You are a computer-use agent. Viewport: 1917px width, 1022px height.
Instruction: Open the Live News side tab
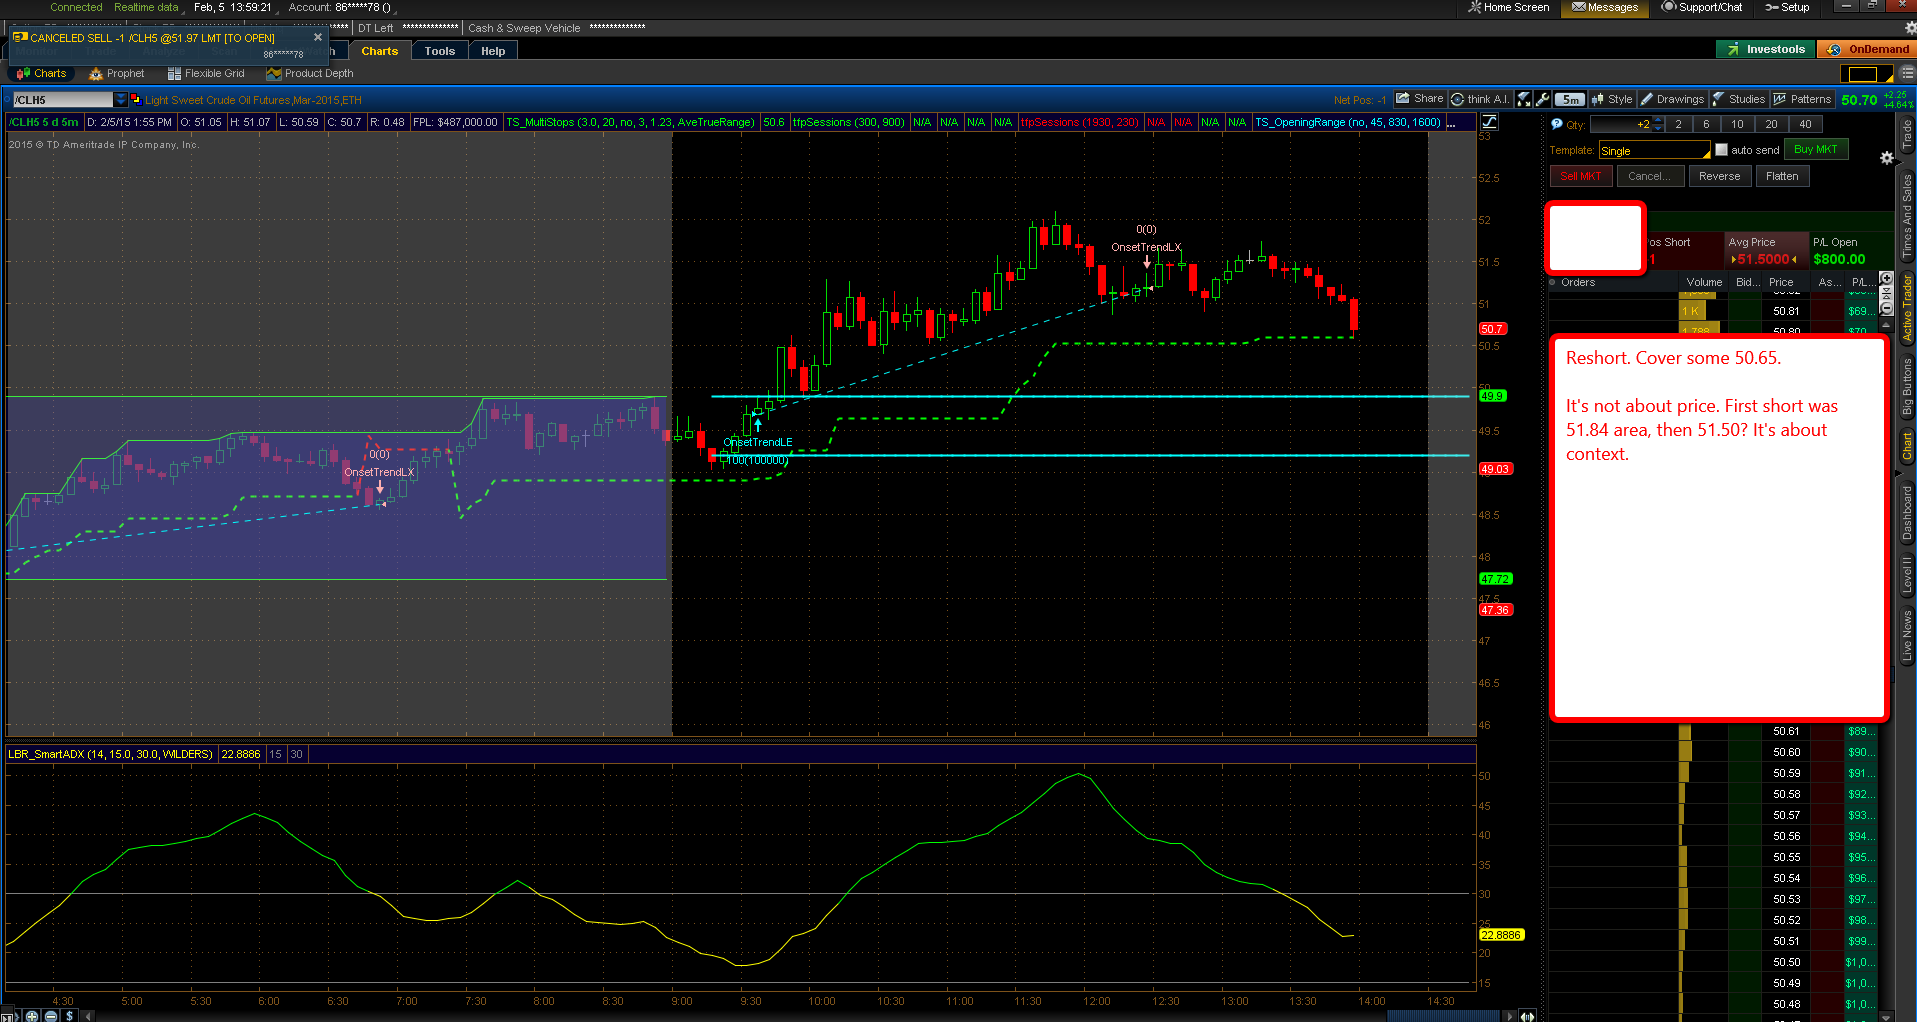[x=1907, y=635]
